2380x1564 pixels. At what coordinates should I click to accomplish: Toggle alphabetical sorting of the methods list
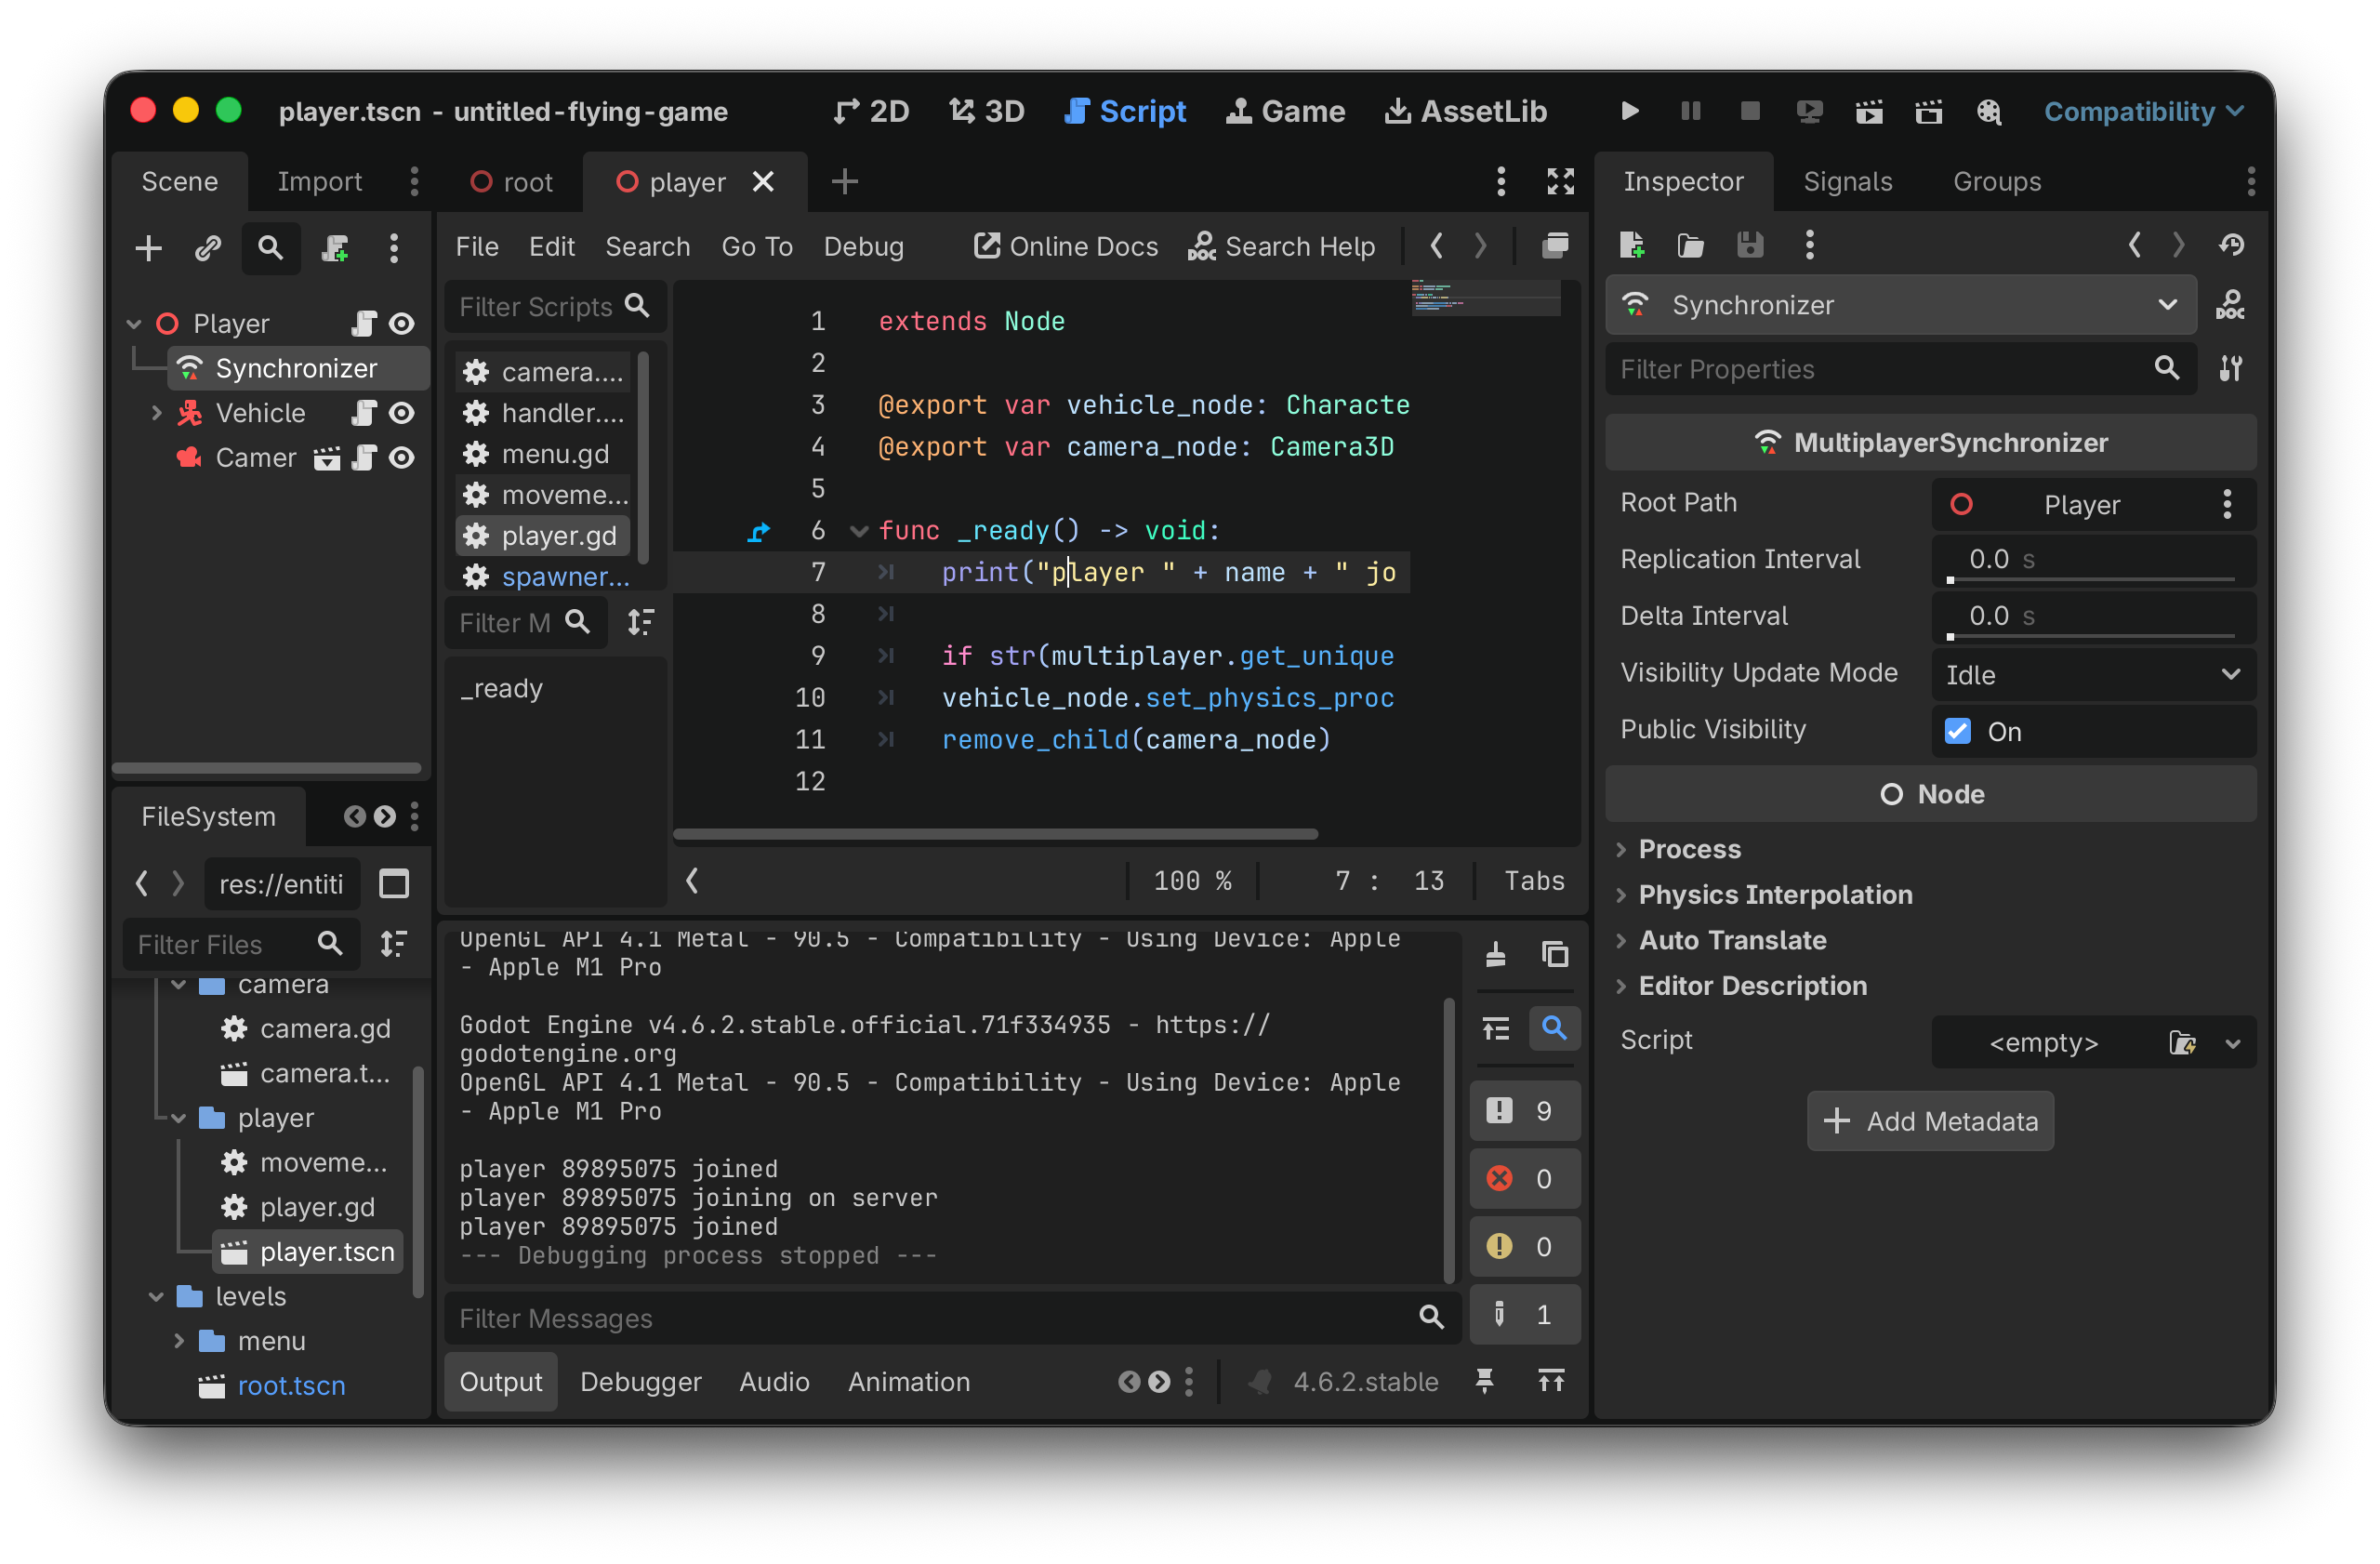[x=641, y=622]
